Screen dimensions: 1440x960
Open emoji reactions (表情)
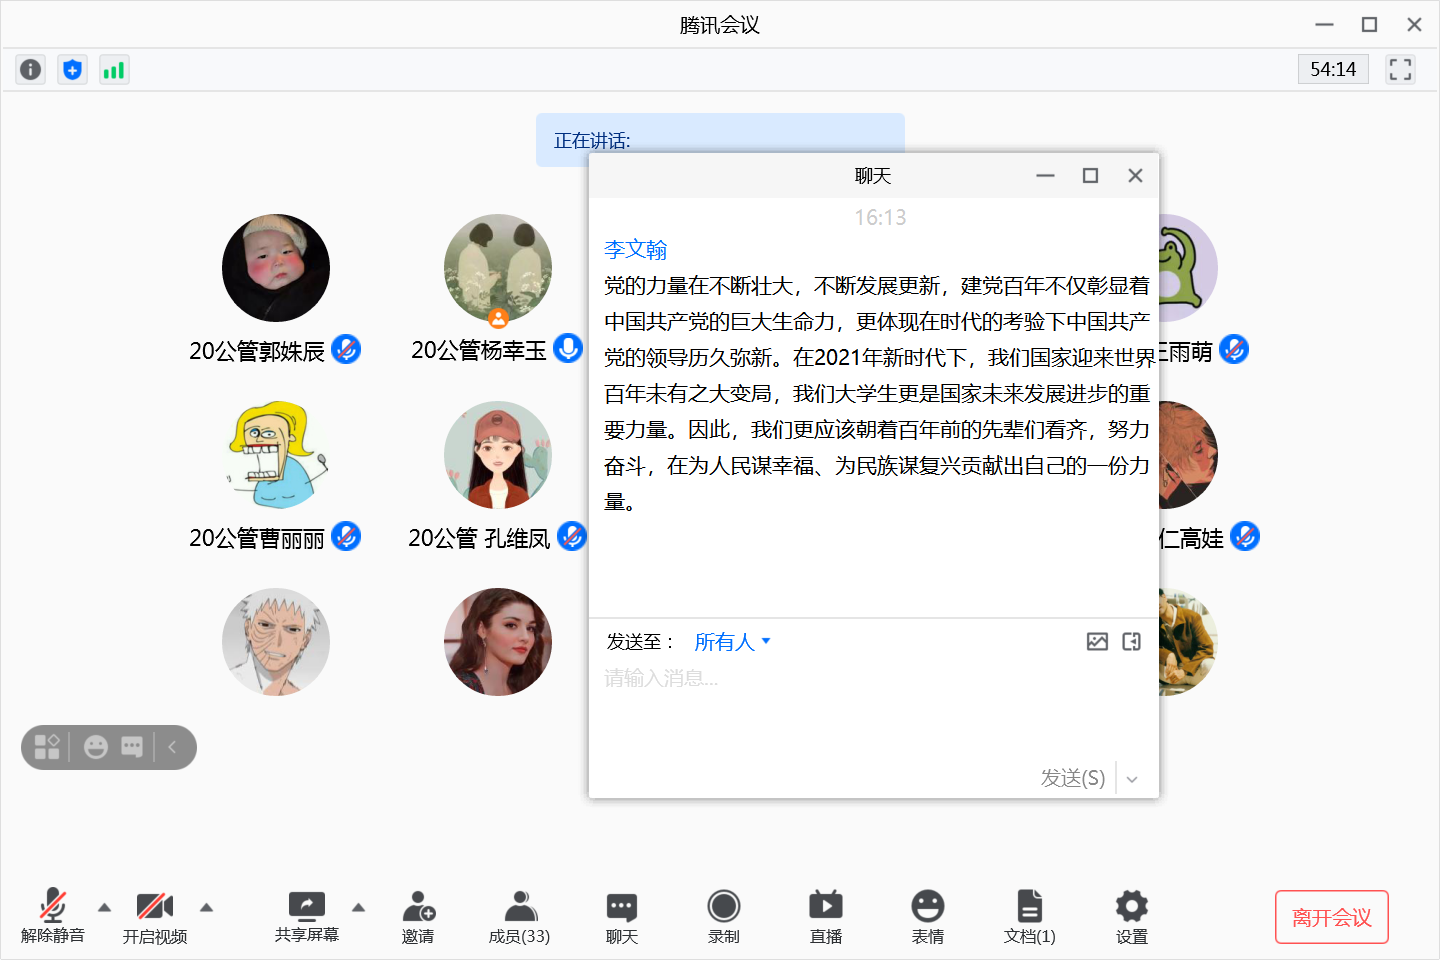pyautogui.click(x=927, y=916)
